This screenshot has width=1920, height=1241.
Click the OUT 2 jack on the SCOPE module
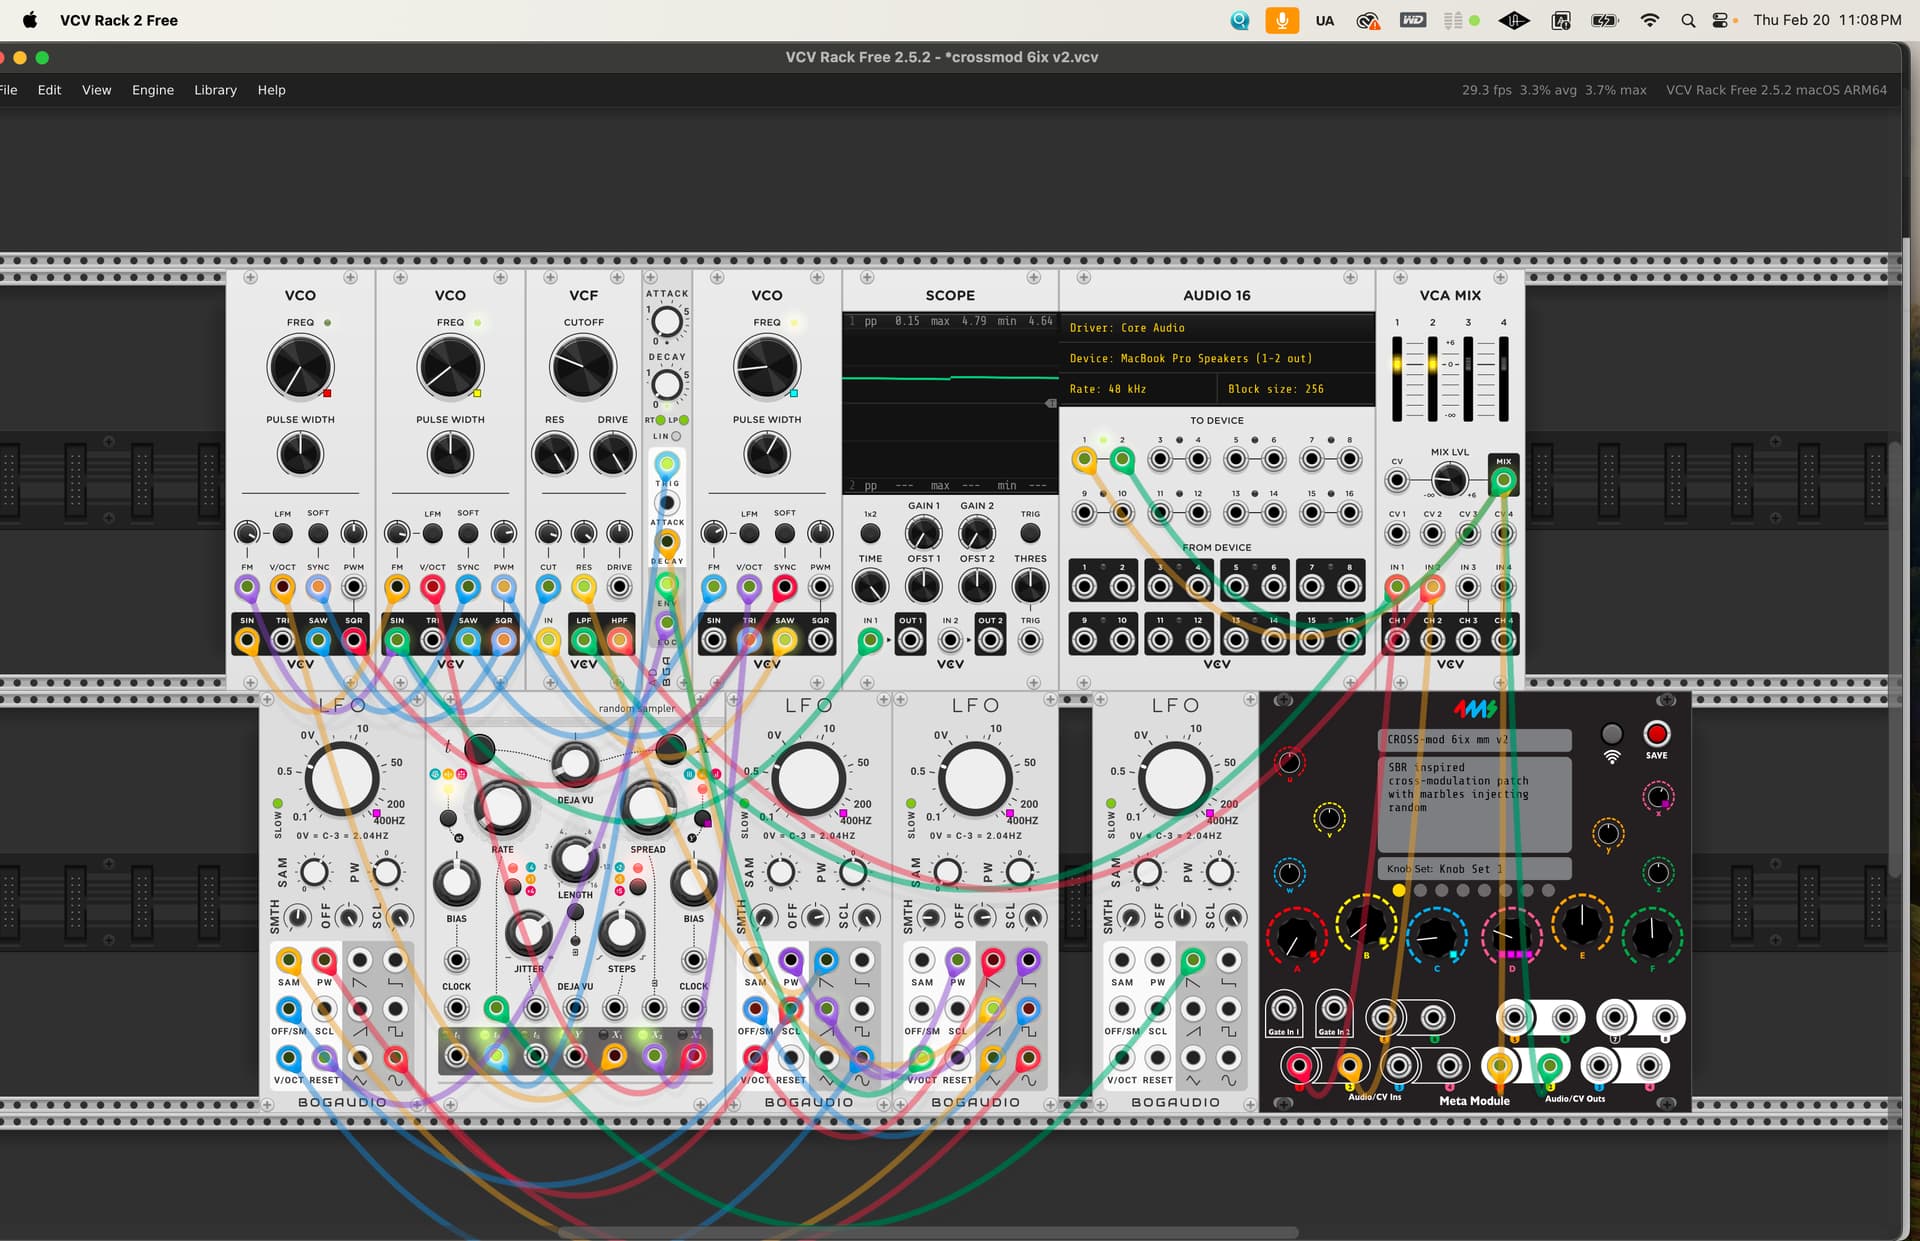tap(990, 640)
